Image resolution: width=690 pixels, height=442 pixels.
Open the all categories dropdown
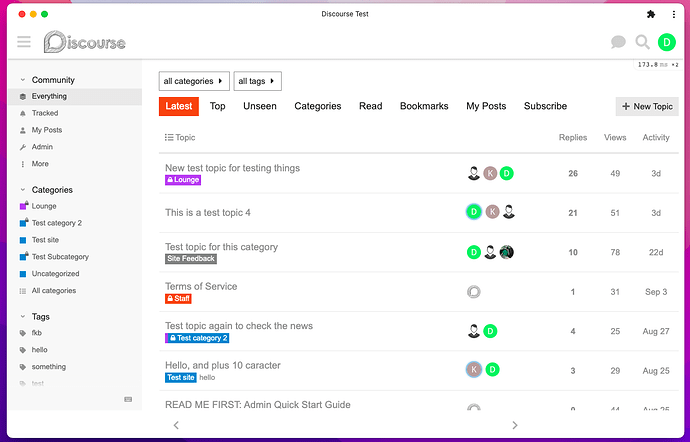(x=194, y=81)
